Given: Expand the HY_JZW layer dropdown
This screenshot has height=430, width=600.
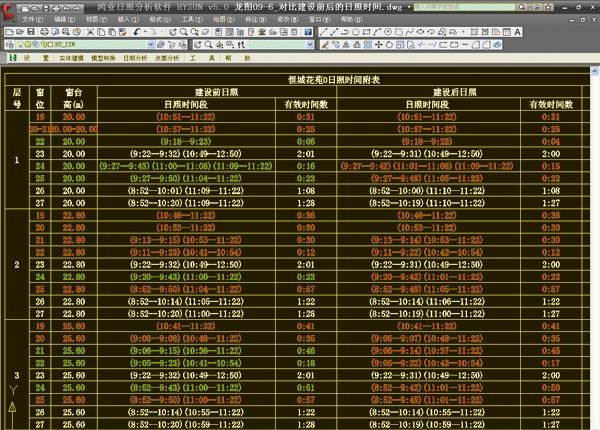Looking at the screenshot, I should 151,45.
